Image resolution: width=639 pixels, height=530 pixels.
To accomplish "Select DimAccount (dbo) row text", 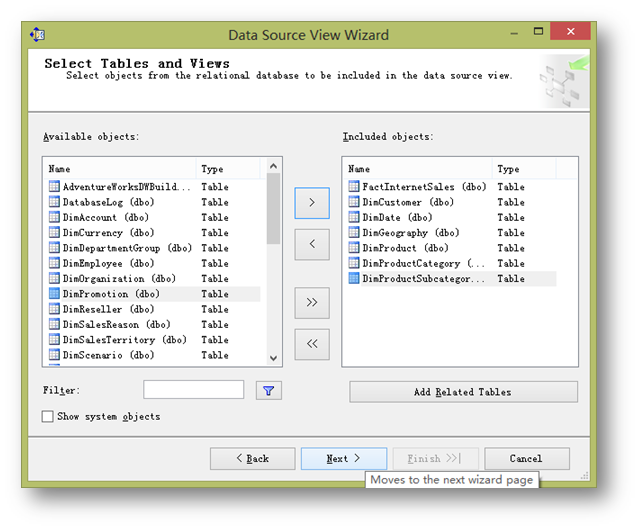I will [106, 218].
